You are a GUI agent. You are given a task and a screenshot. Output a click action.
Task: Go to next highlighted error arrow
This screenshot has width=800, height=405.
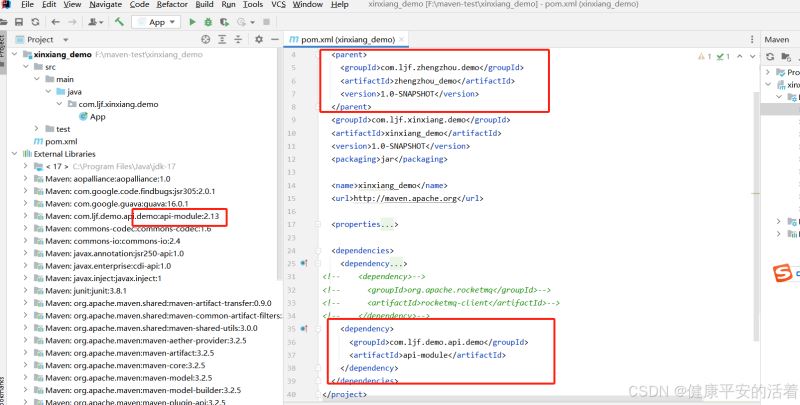(753, 56)
